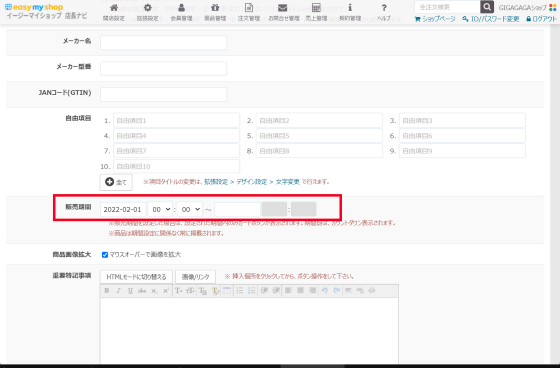Click the 自由項目7 input field
This screenshot has height=368, width=560.
pyautogui.click(x=176, y=151)
